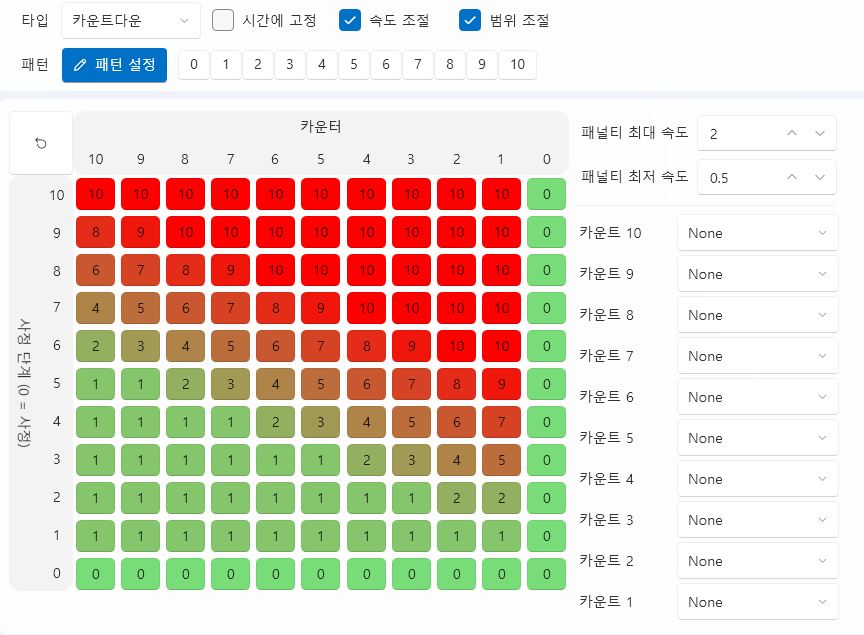Increase 패널티 최대 속도 with up arrow
The width and height of the screenshot is (864, 635).
pyautogui.click(x=791, y=133)
